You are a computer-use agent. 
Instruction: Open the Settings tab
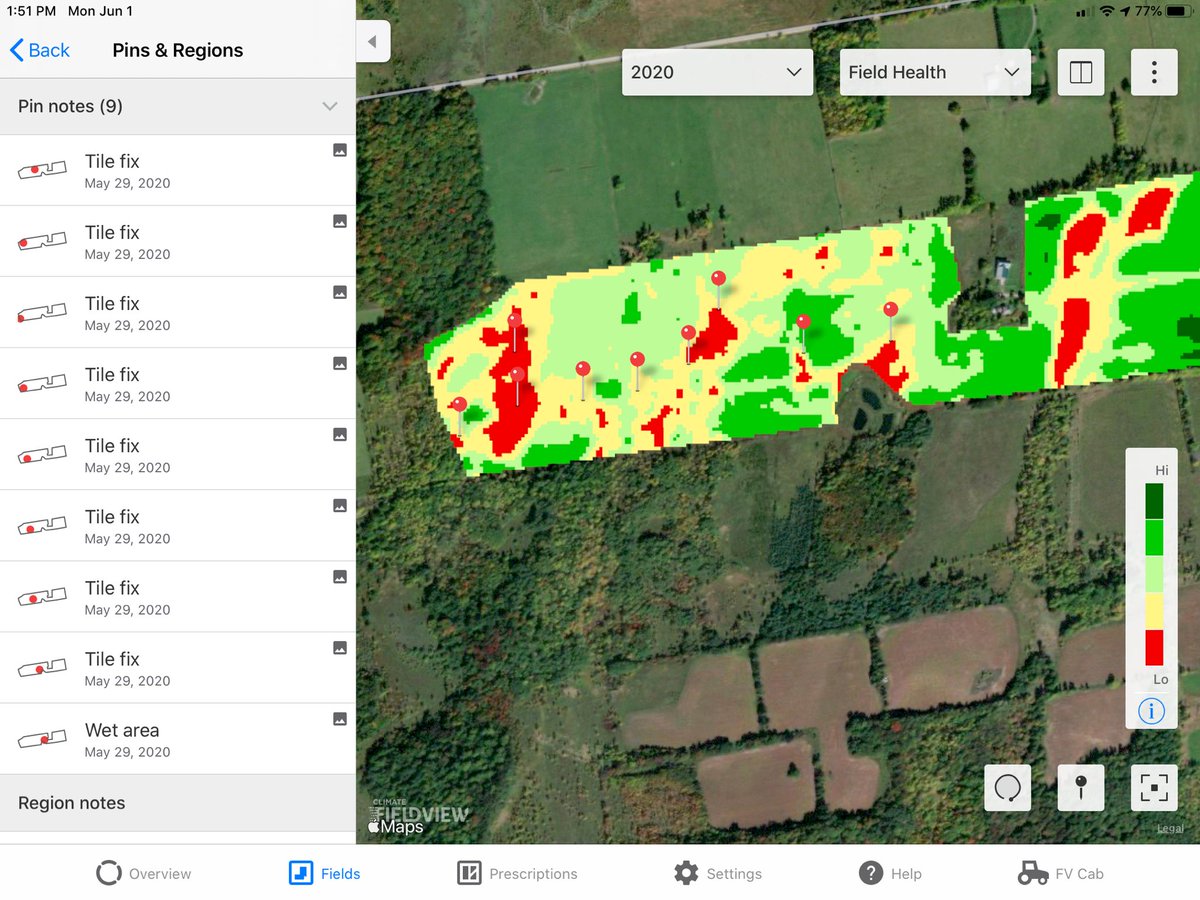click(718, 873)
